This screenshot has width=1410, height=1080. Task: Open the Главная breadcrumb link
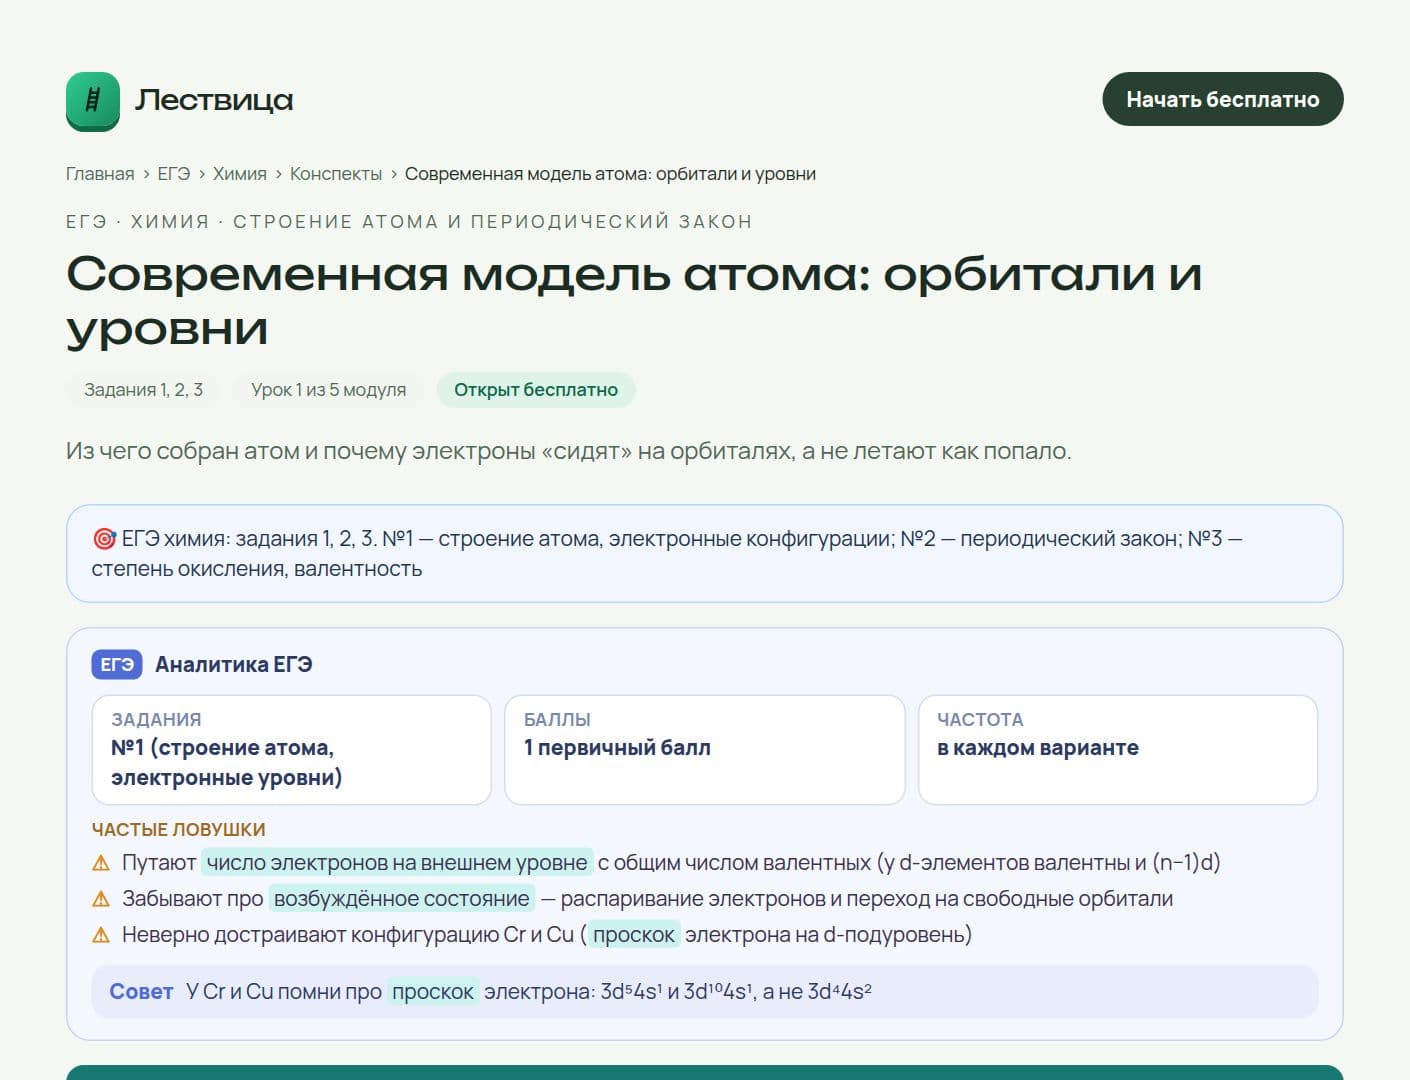(x=100, y=174)
